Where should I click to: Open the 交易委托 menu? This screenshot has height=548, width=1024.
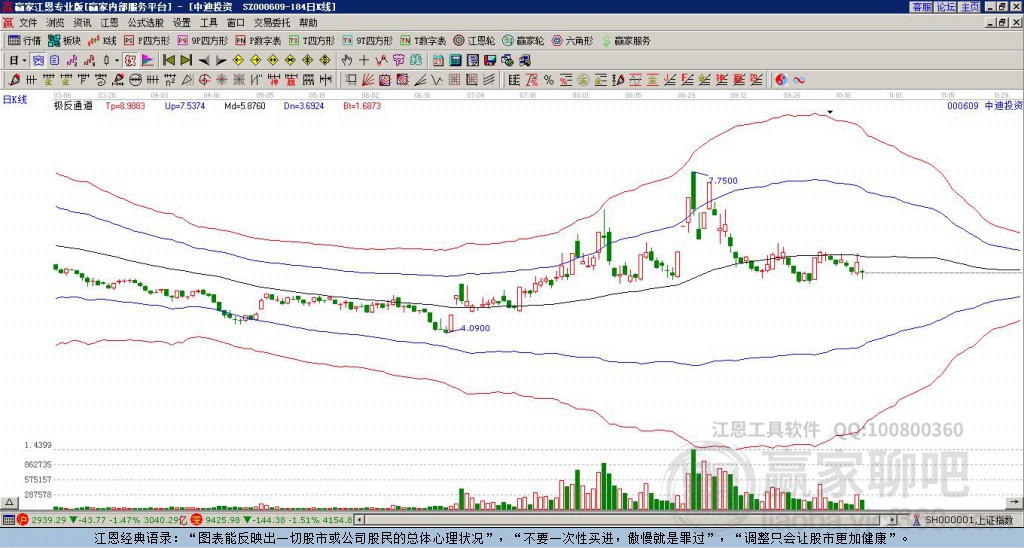[272, 23]
